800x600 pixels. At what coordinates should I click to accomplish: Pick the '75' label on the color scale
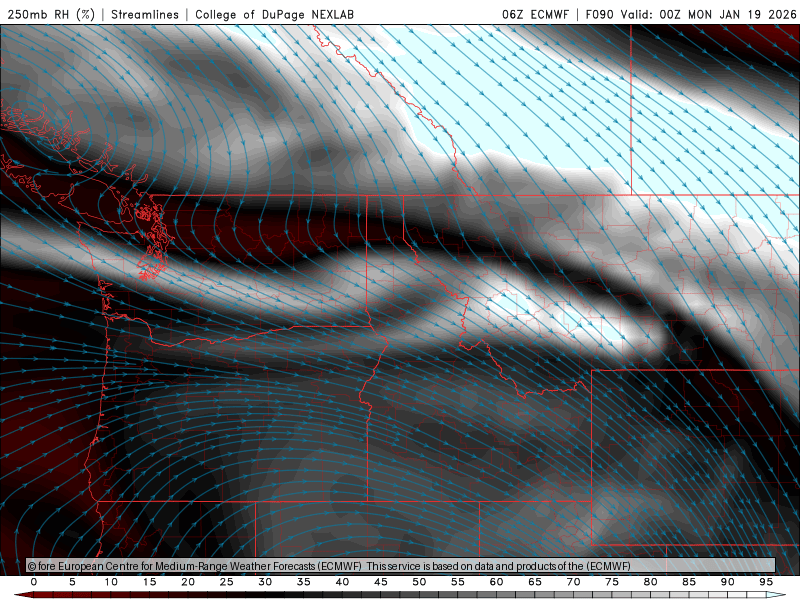pos(612,582)
